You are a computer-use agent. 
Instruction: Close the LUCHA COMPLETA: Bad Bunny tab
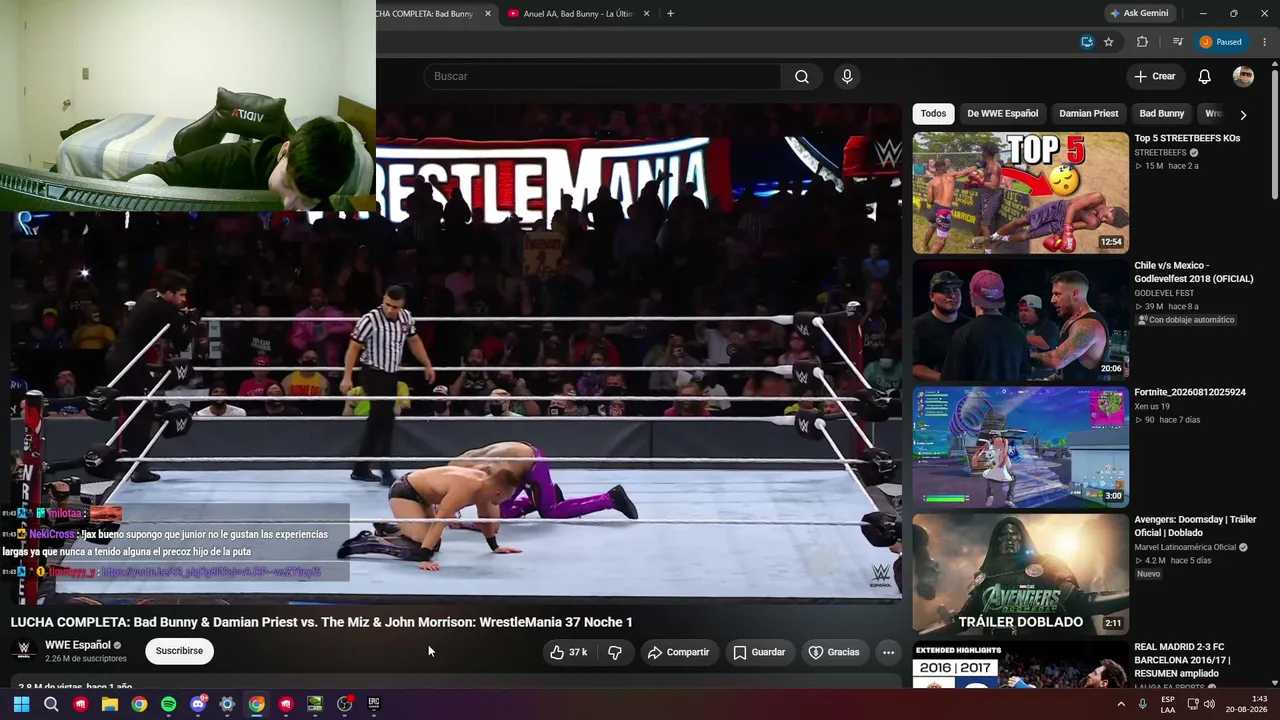tap(488, 14)
